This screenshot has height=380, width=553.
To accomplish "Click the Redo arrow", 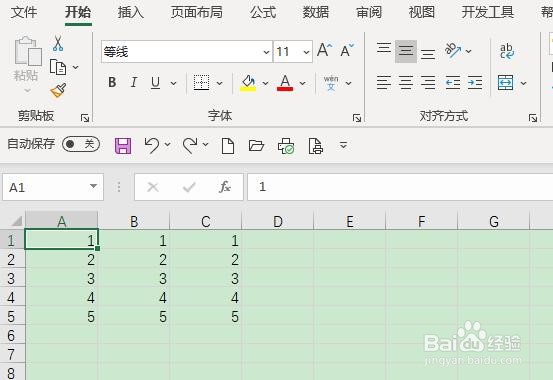I will [x=190, y=145].
